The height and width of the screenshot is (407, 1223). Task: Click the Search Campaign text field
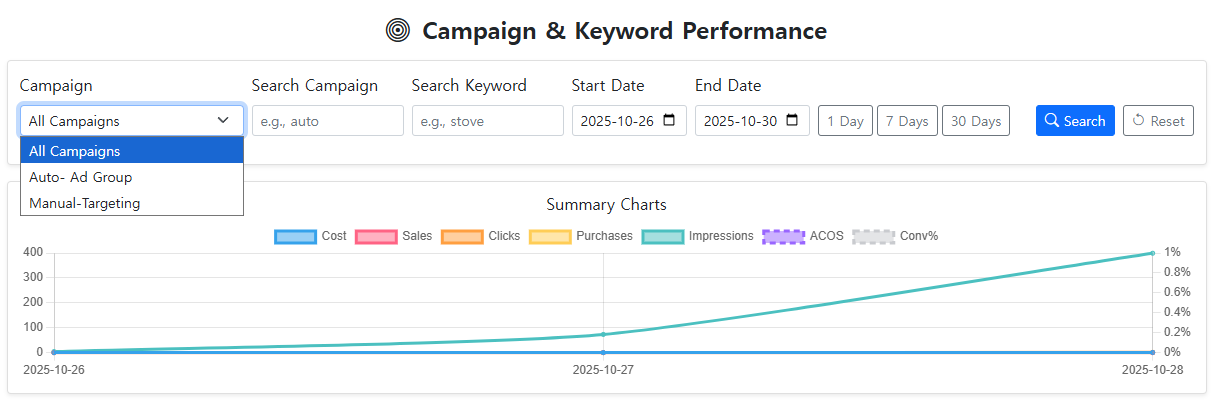(328, 121)
